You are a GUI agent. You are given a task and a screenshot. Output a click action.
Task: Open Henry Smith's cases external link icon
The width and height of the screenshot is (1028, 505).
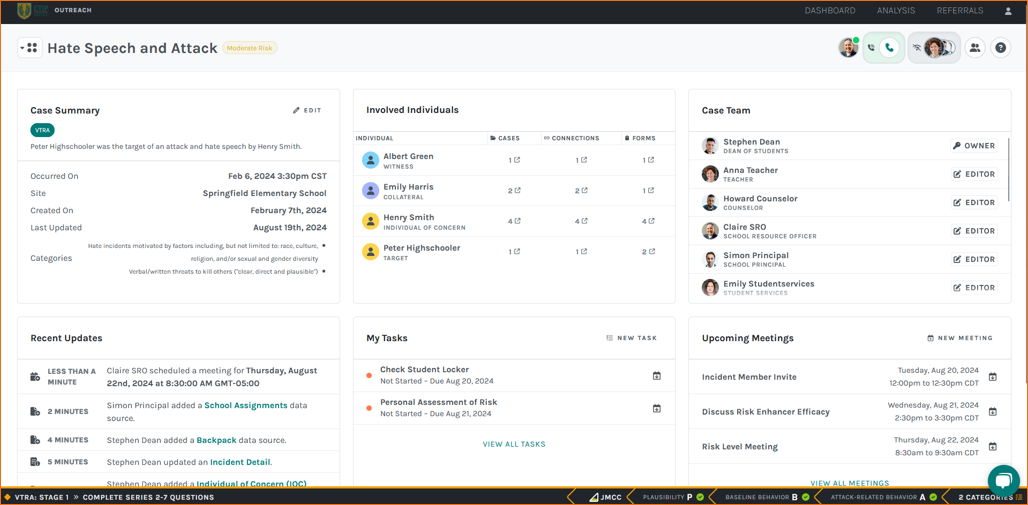pos(516,221)
